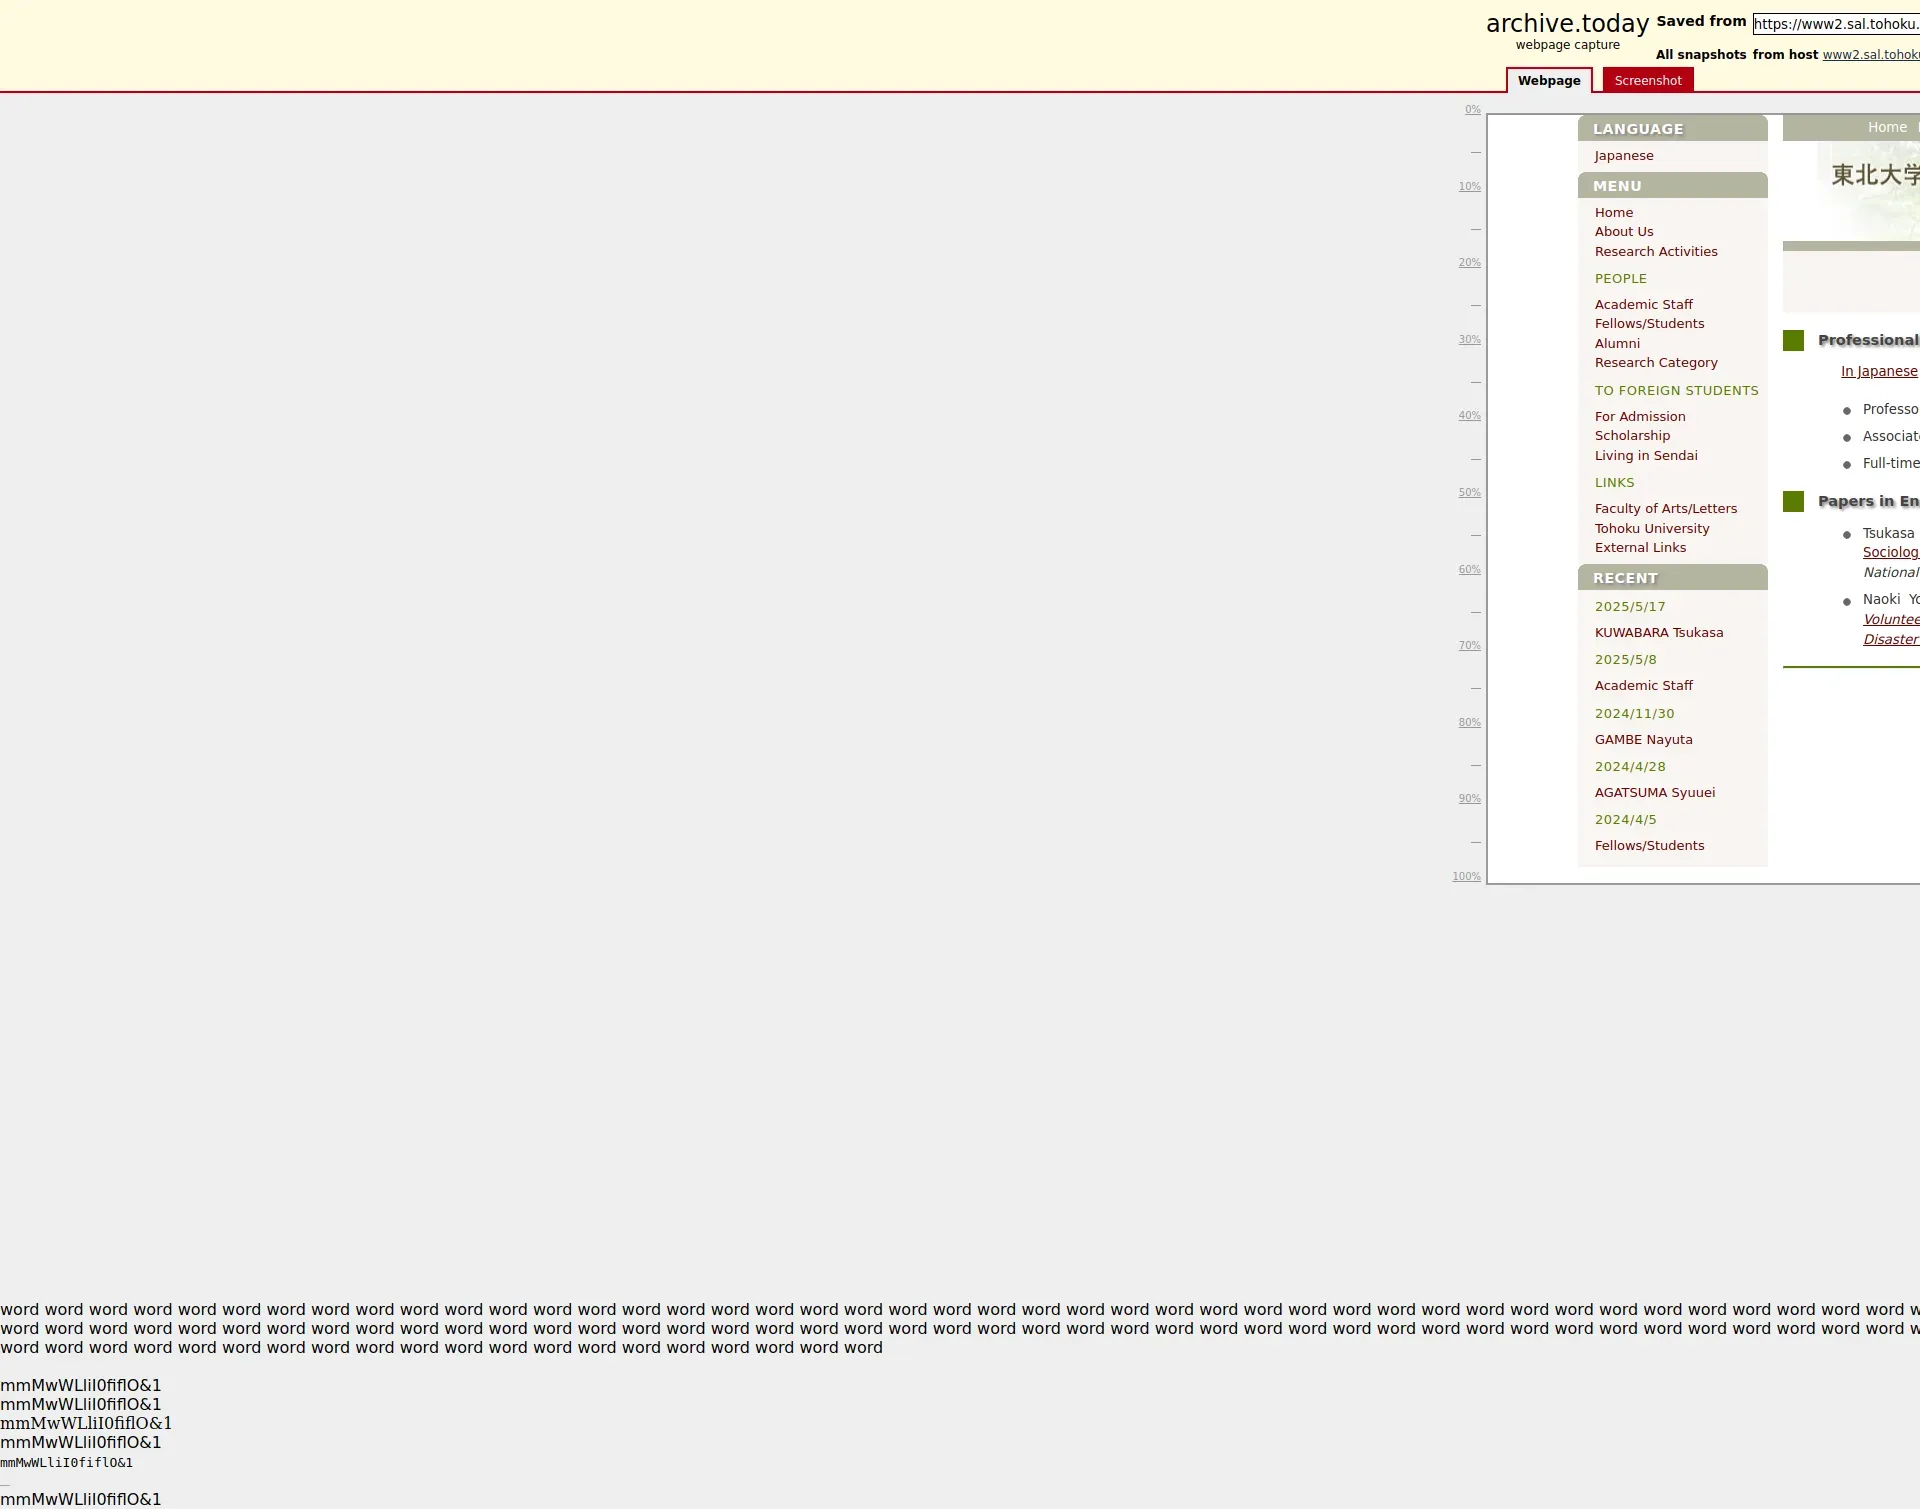Screen dimensions: 1920x1509
Task: Jump to 50% scroll marker
Action: pos(1468,493)
